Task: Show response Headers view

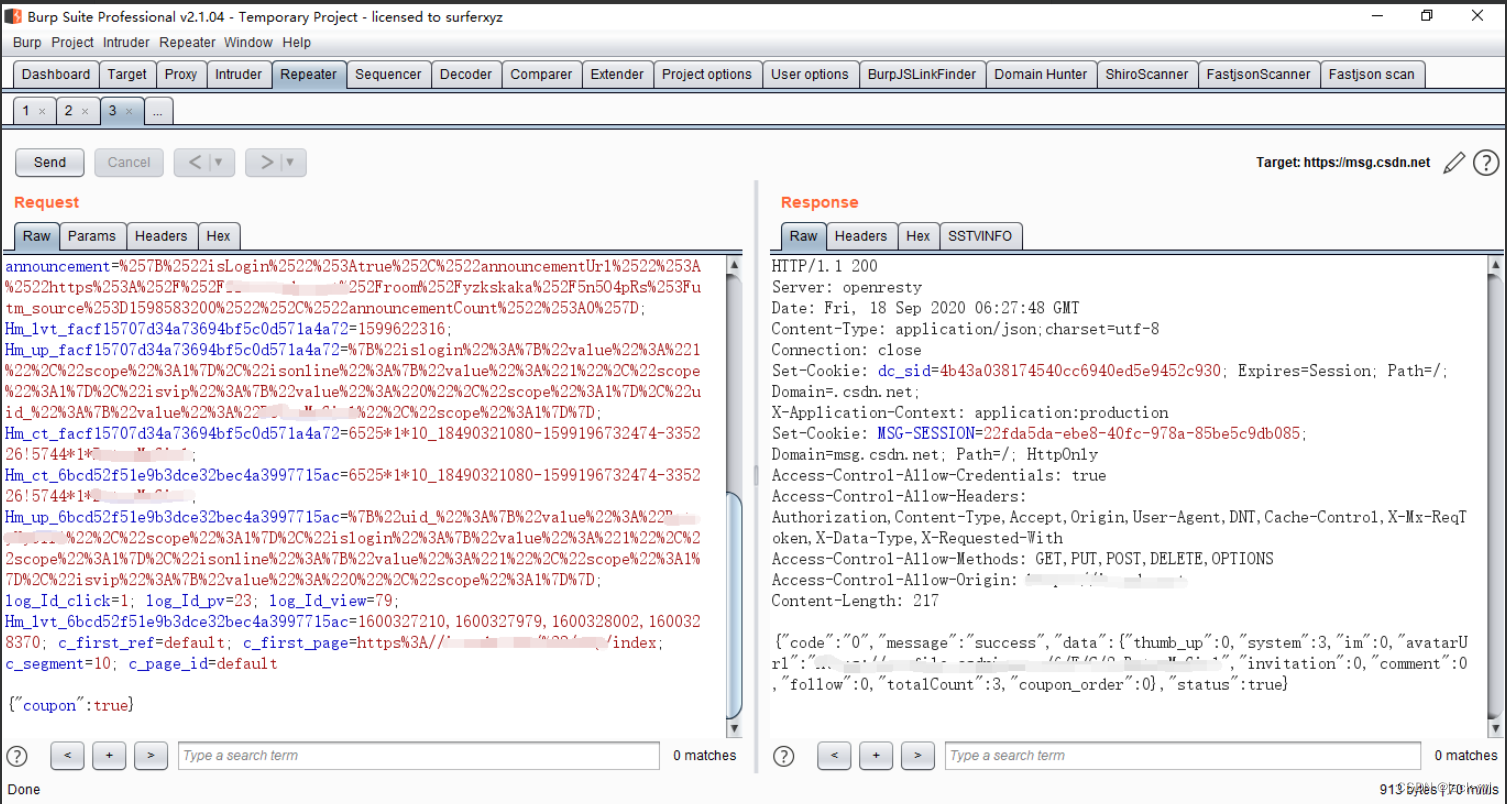Action: (x=861, y=236)
